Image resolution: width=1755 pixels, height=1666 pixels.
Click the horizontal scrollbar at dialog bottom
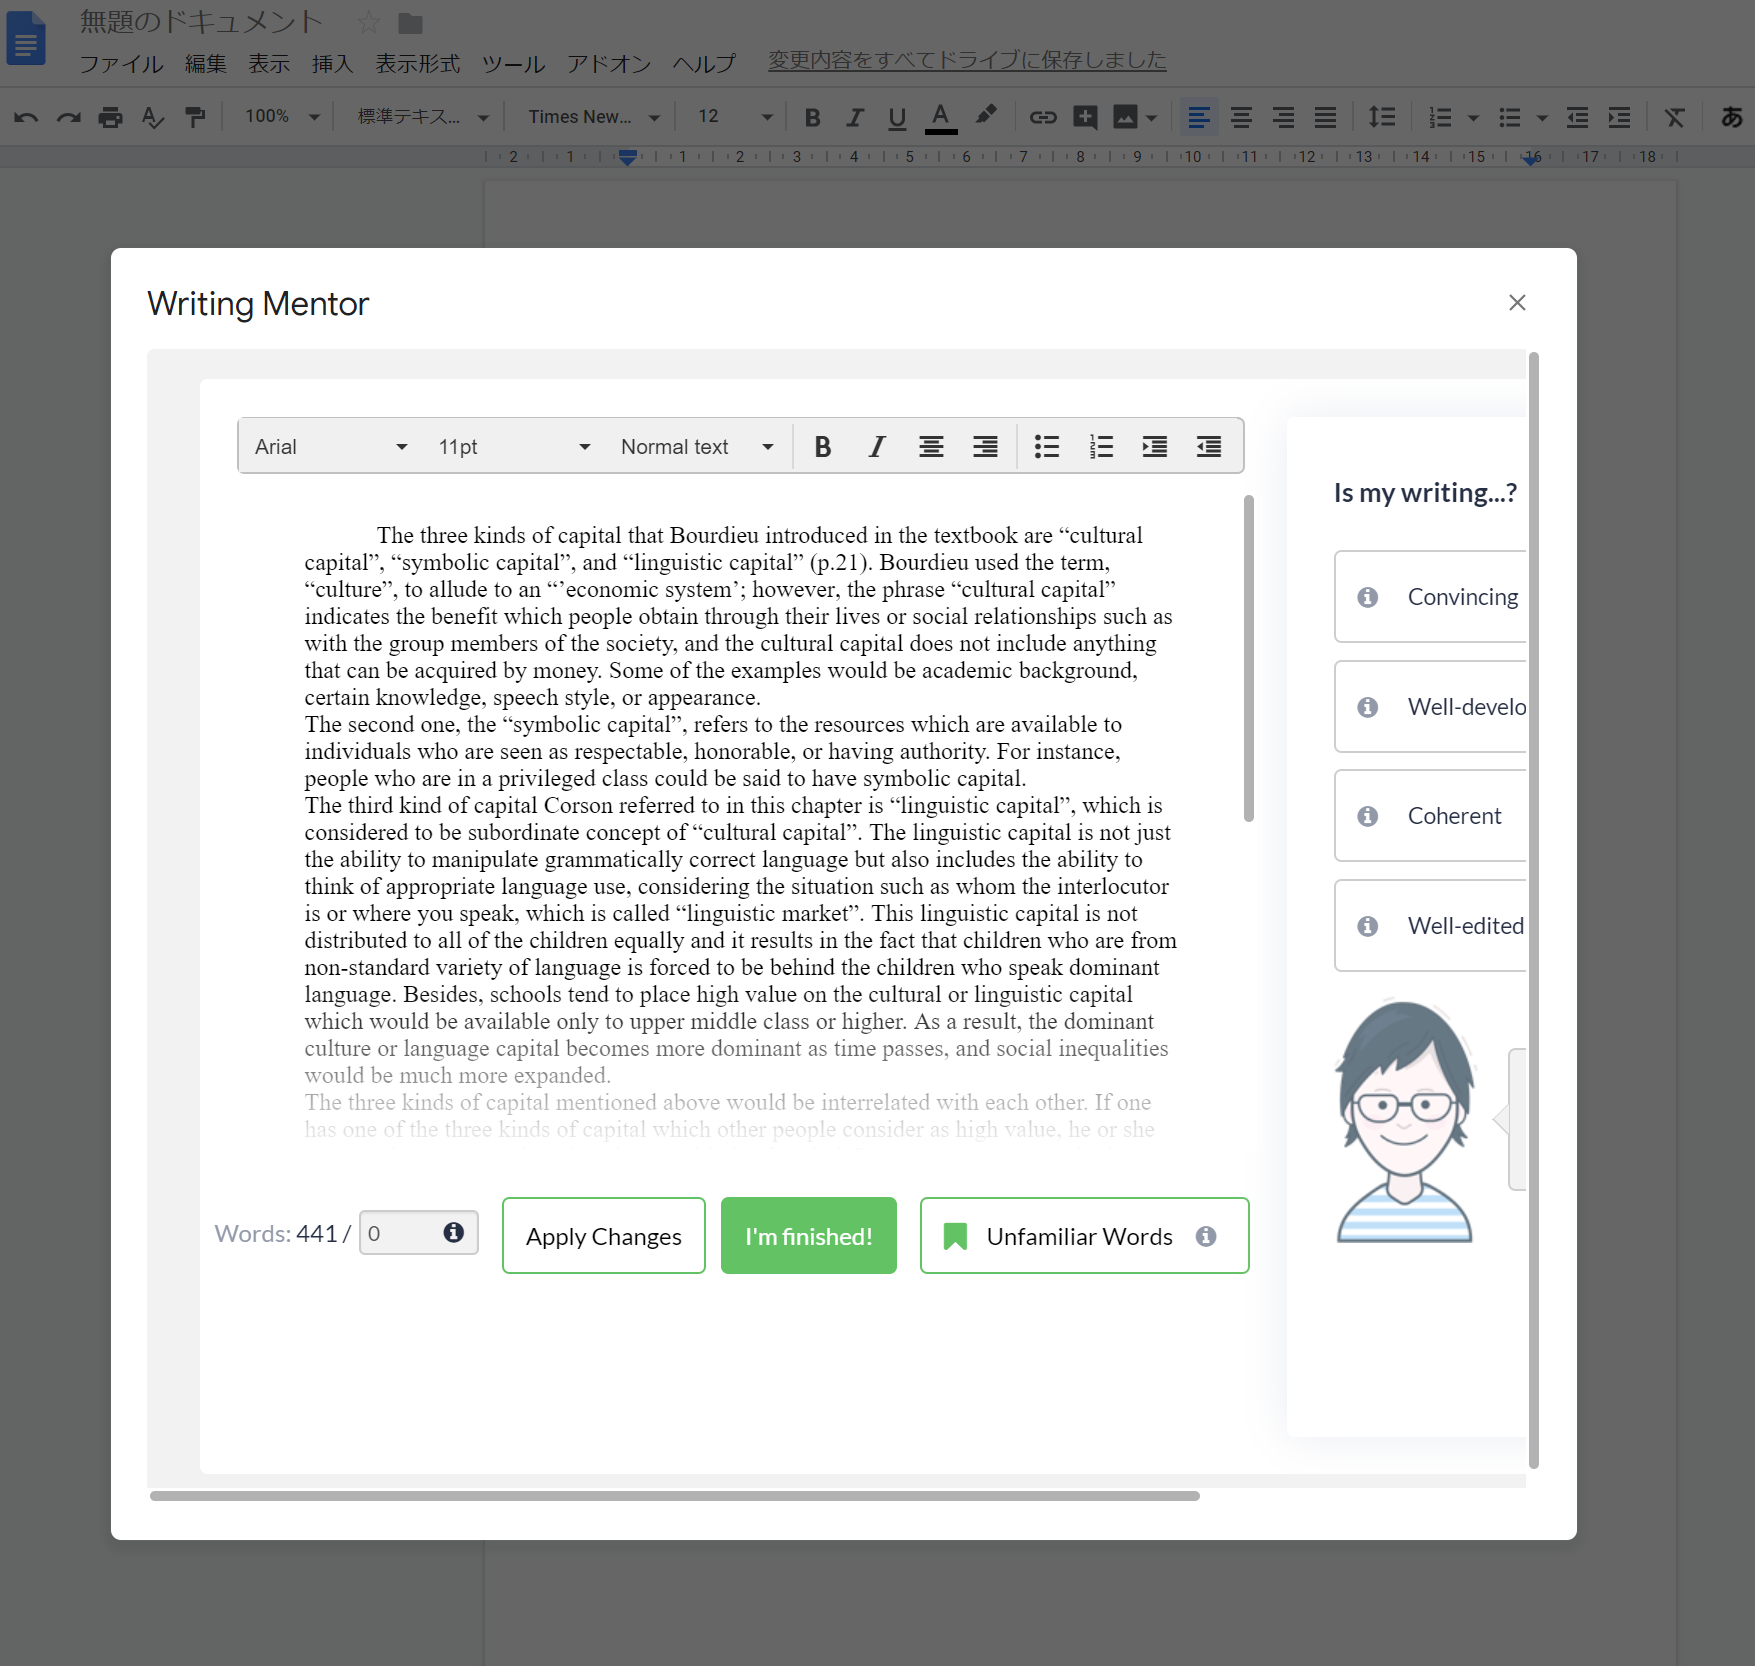point(674,1496)
